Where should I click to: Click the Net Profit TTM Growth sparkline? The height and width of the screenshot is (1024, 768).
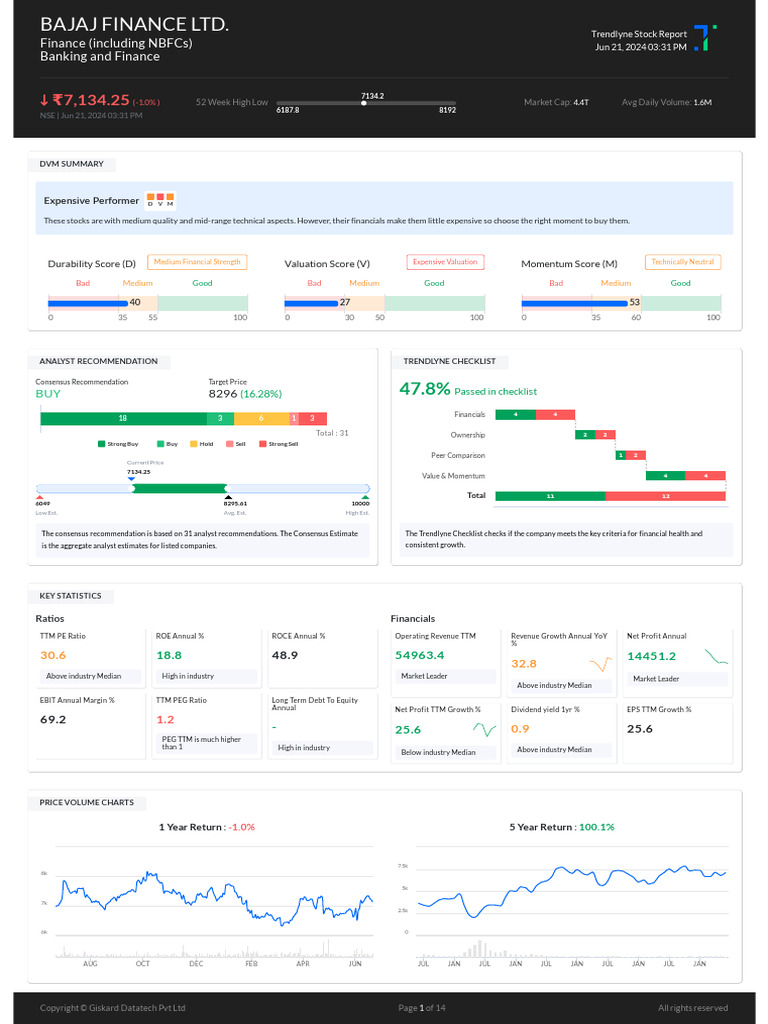[x=484, y=730]
